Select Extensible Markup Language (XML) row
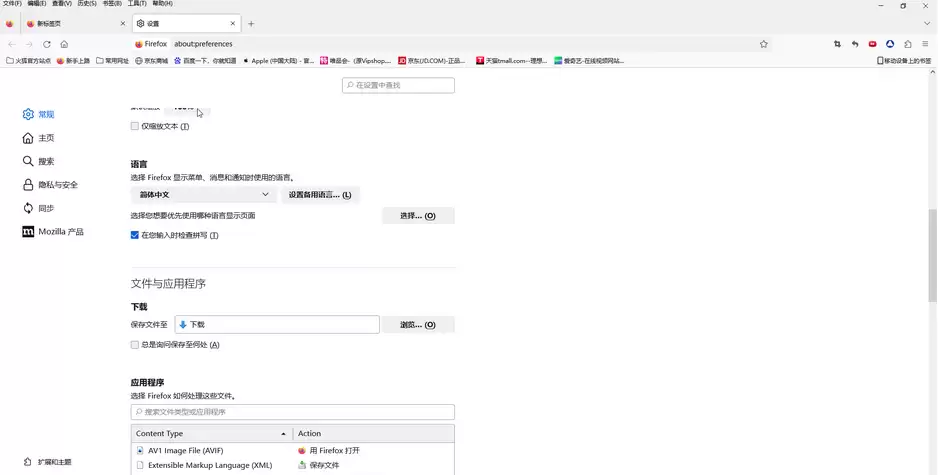The width and height of the screenshot is (938, 475). pos(293,465)
